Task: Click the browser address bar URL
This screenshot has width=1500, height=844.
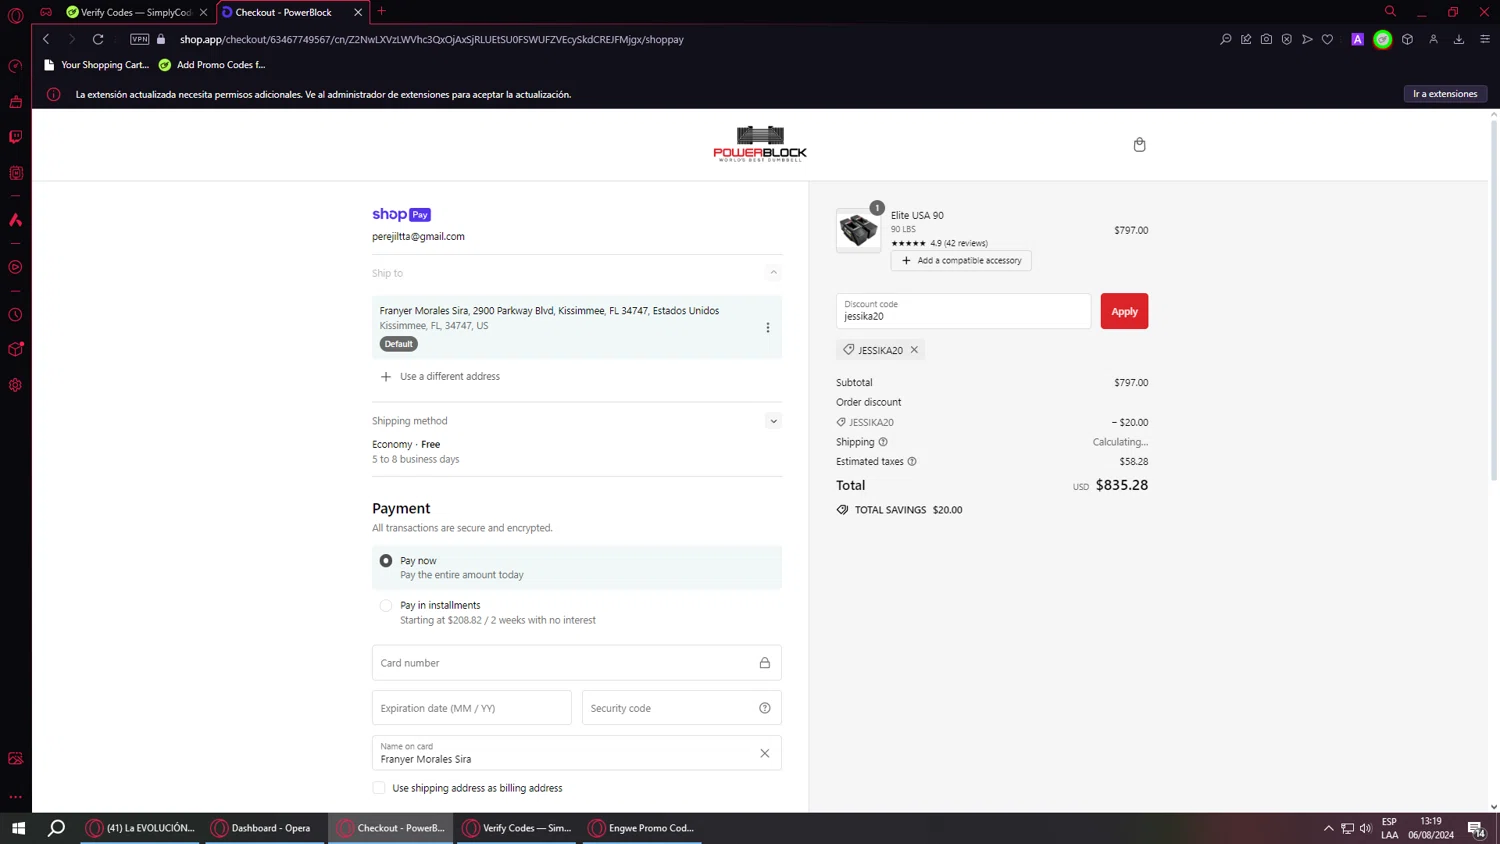Action: [432, 39]
